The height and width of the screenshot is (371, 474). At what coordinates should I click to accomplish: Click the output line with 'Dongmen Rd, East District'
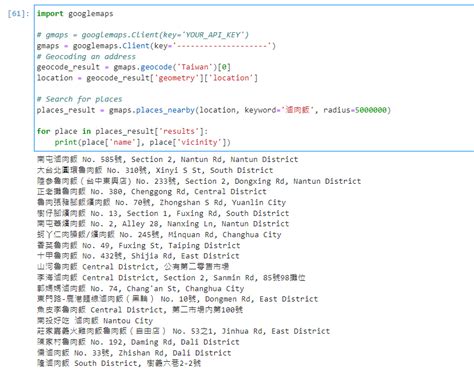coord(177,299)
